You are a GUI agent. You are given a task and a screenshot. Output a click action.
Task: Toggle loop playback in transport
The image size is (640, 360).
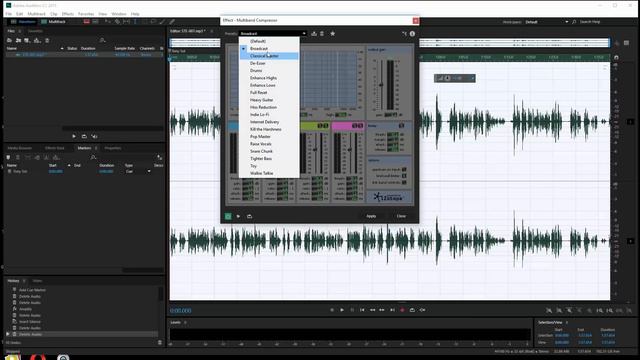pyautogui.click(x=412, y=310)
